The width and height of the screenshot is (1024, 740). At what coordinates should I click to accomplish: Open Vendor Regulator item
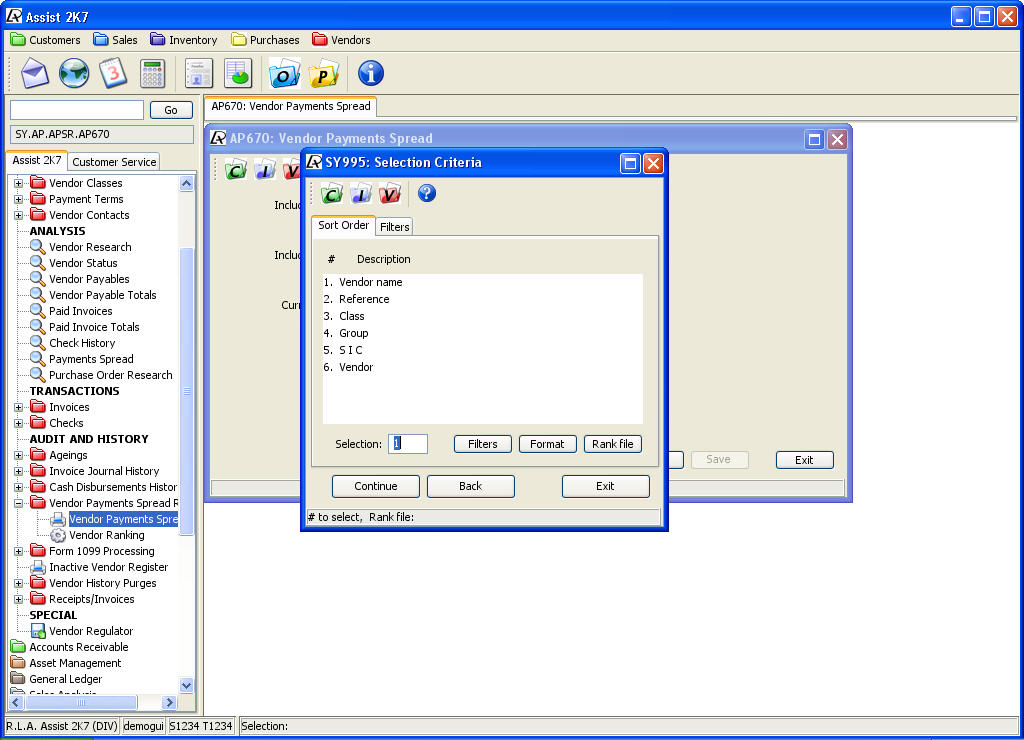81,631
